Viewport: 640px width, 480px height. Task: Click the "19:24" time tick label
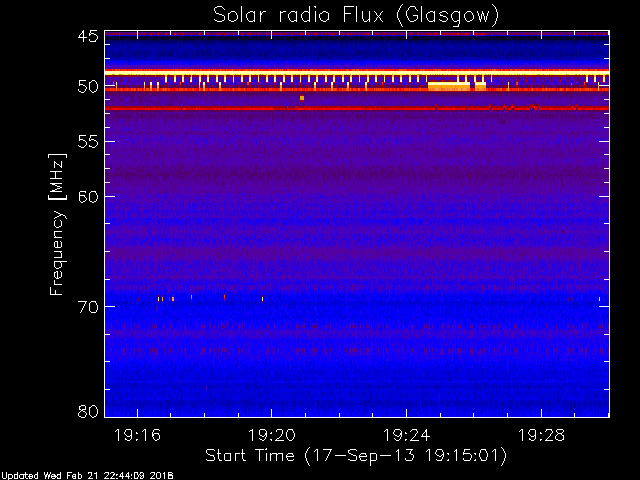coord(407,435)
